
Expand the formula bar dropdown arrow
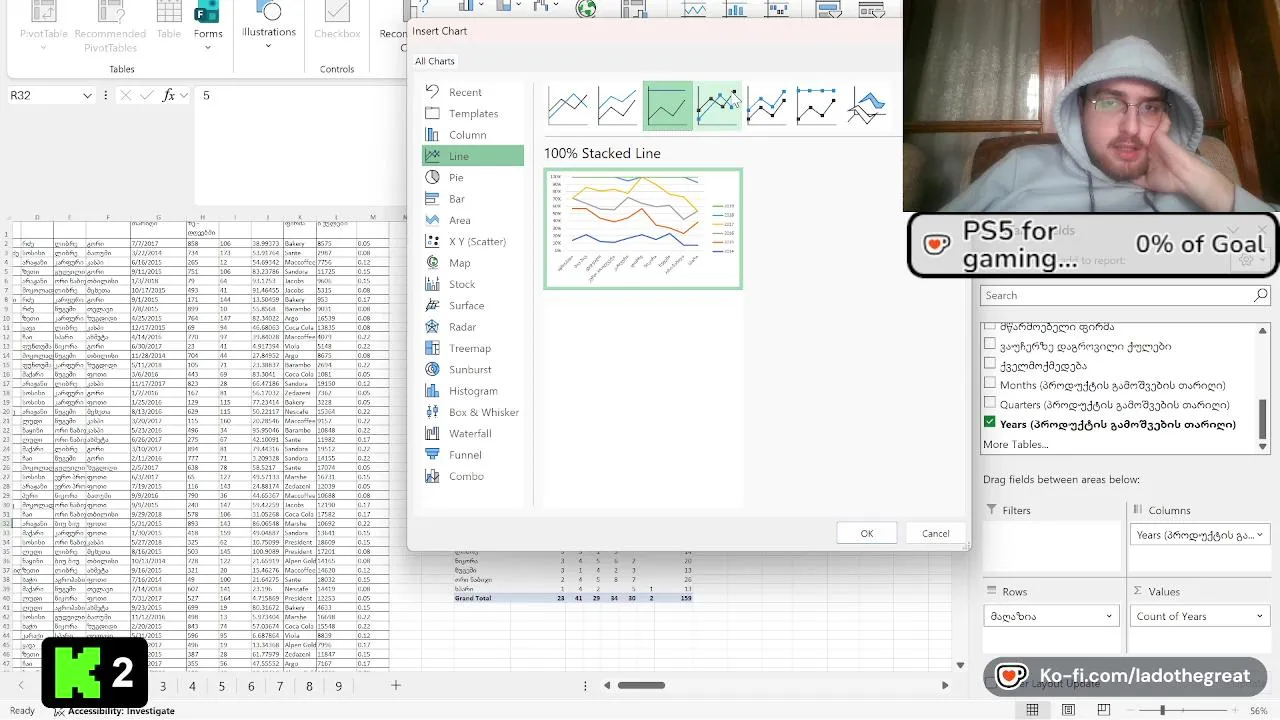tap(184, 95)
